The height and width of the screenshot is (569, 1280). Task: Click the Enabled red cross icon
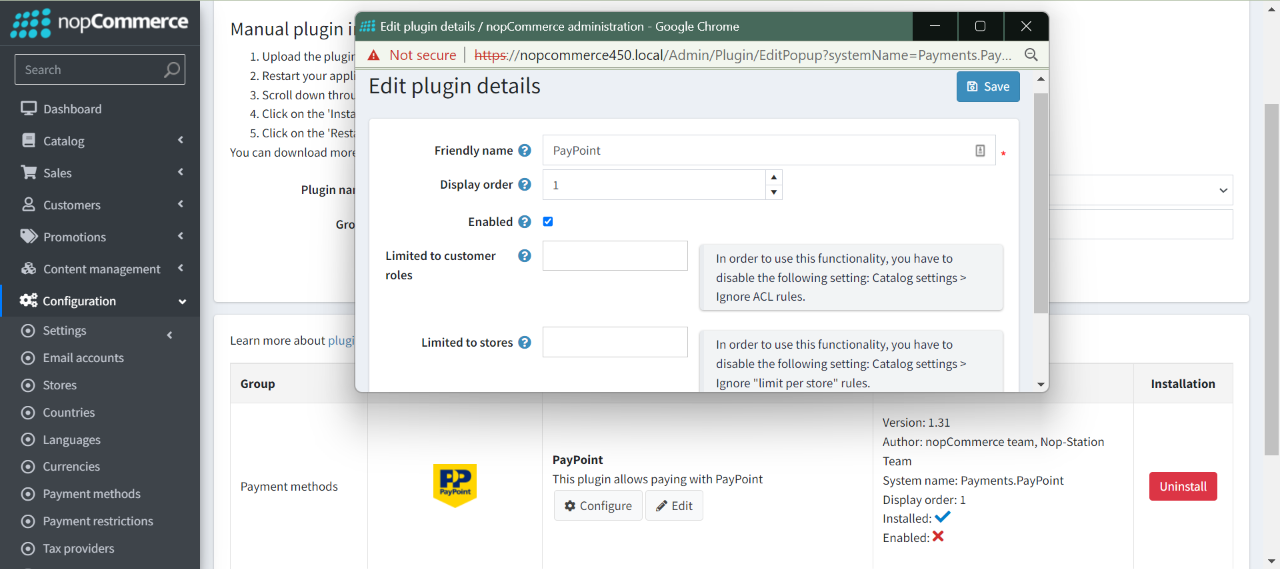pyautogui.click(x=938, y=537)
